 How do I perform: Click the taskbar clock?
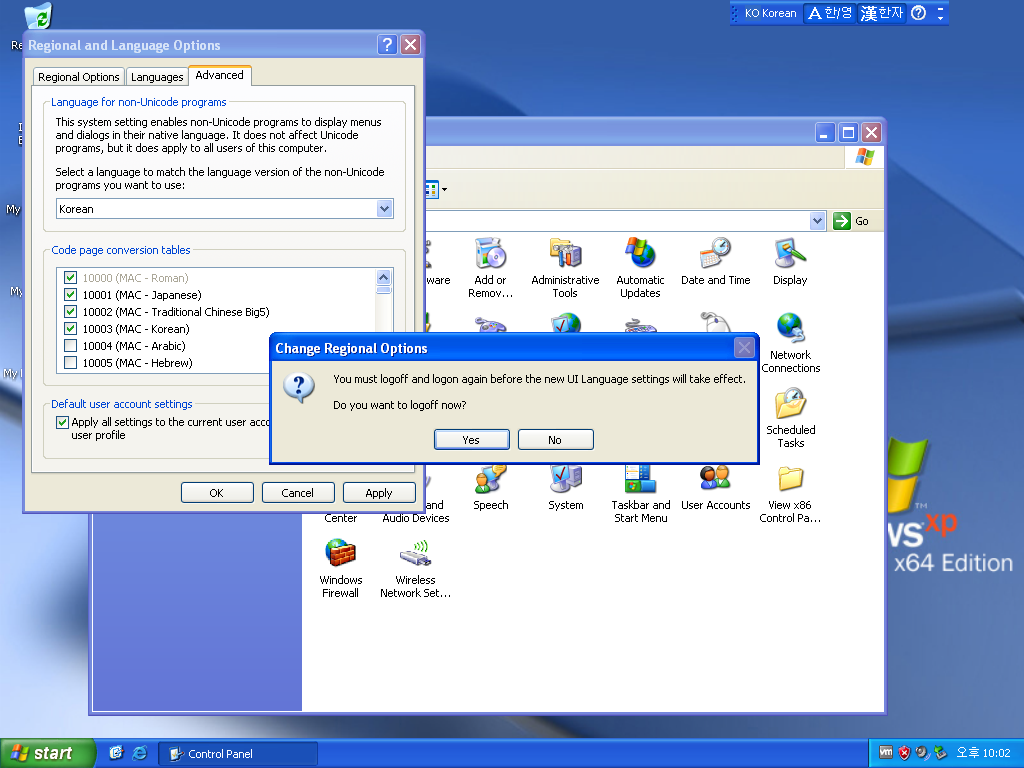pyautogui.click(x=983, y=753)
